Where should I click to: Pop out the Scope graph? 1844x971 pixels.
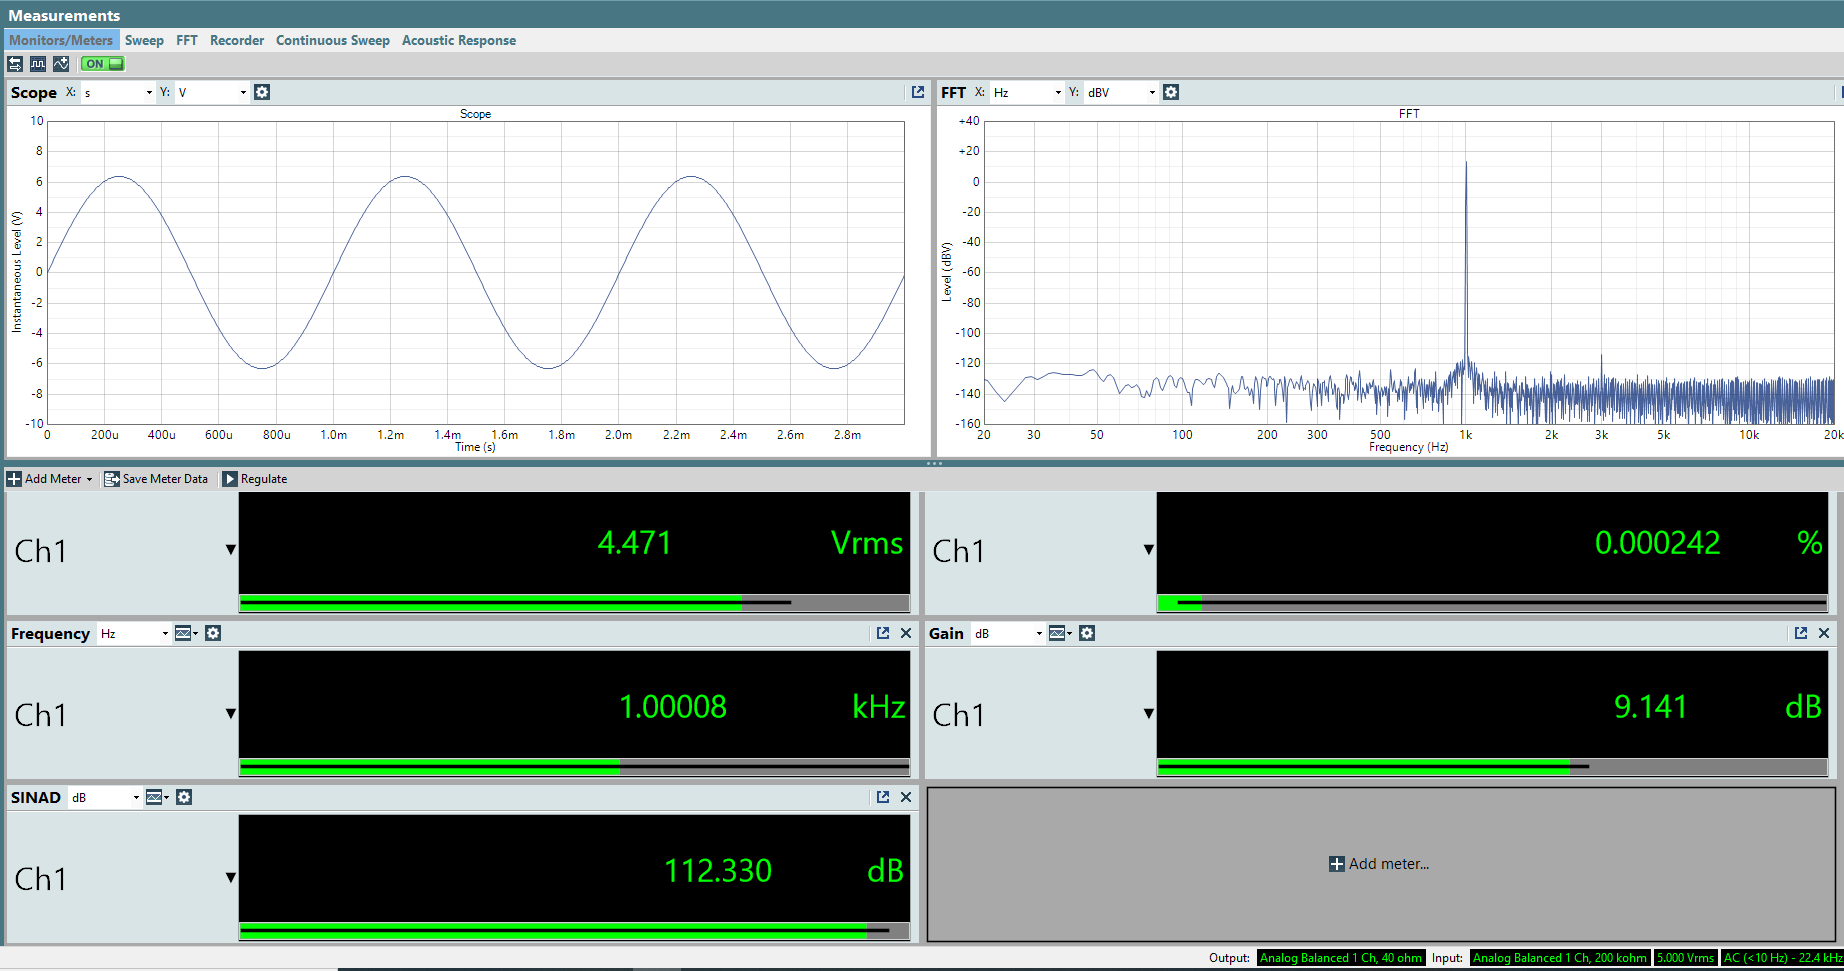pyautogui.click(x=918, y=92)
